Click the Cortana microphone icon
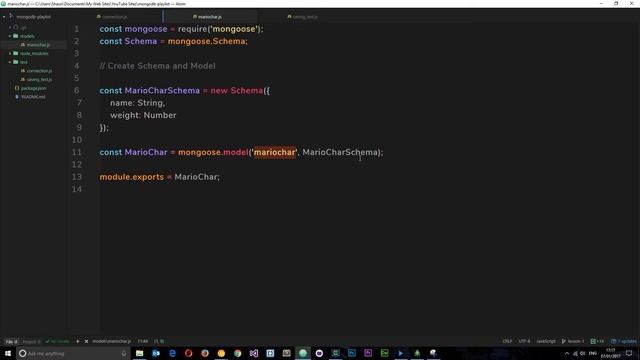Image resolution: width=640 pixels, height=360 pixels. (124, 353)
